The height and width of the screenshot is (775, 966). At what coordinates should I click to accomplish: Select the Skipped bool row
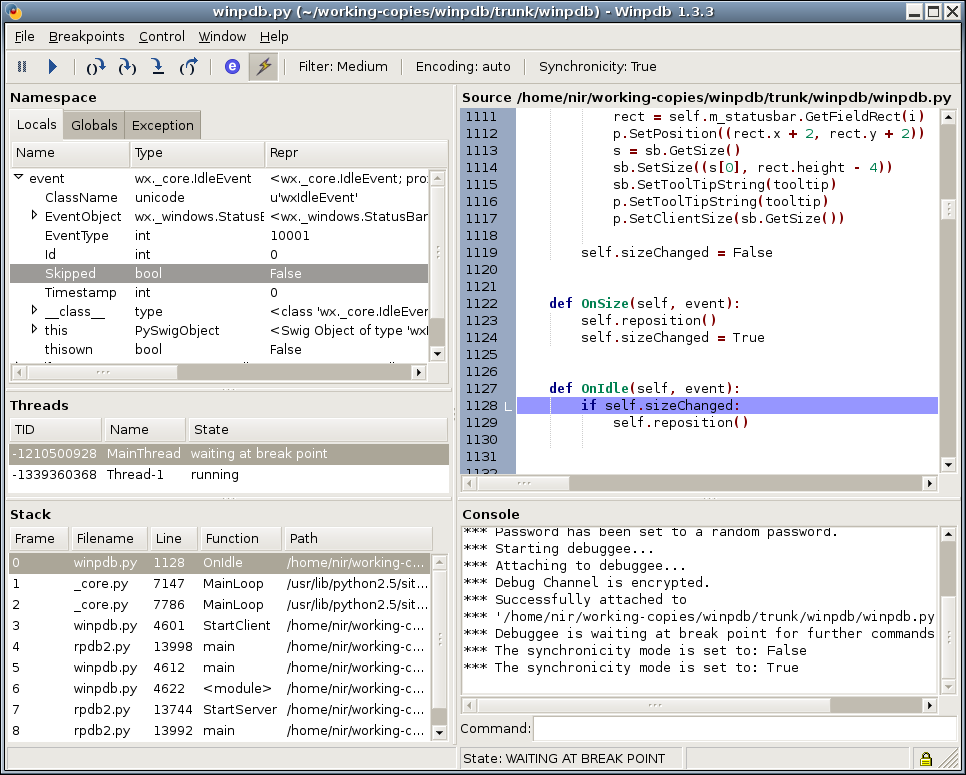219,274
